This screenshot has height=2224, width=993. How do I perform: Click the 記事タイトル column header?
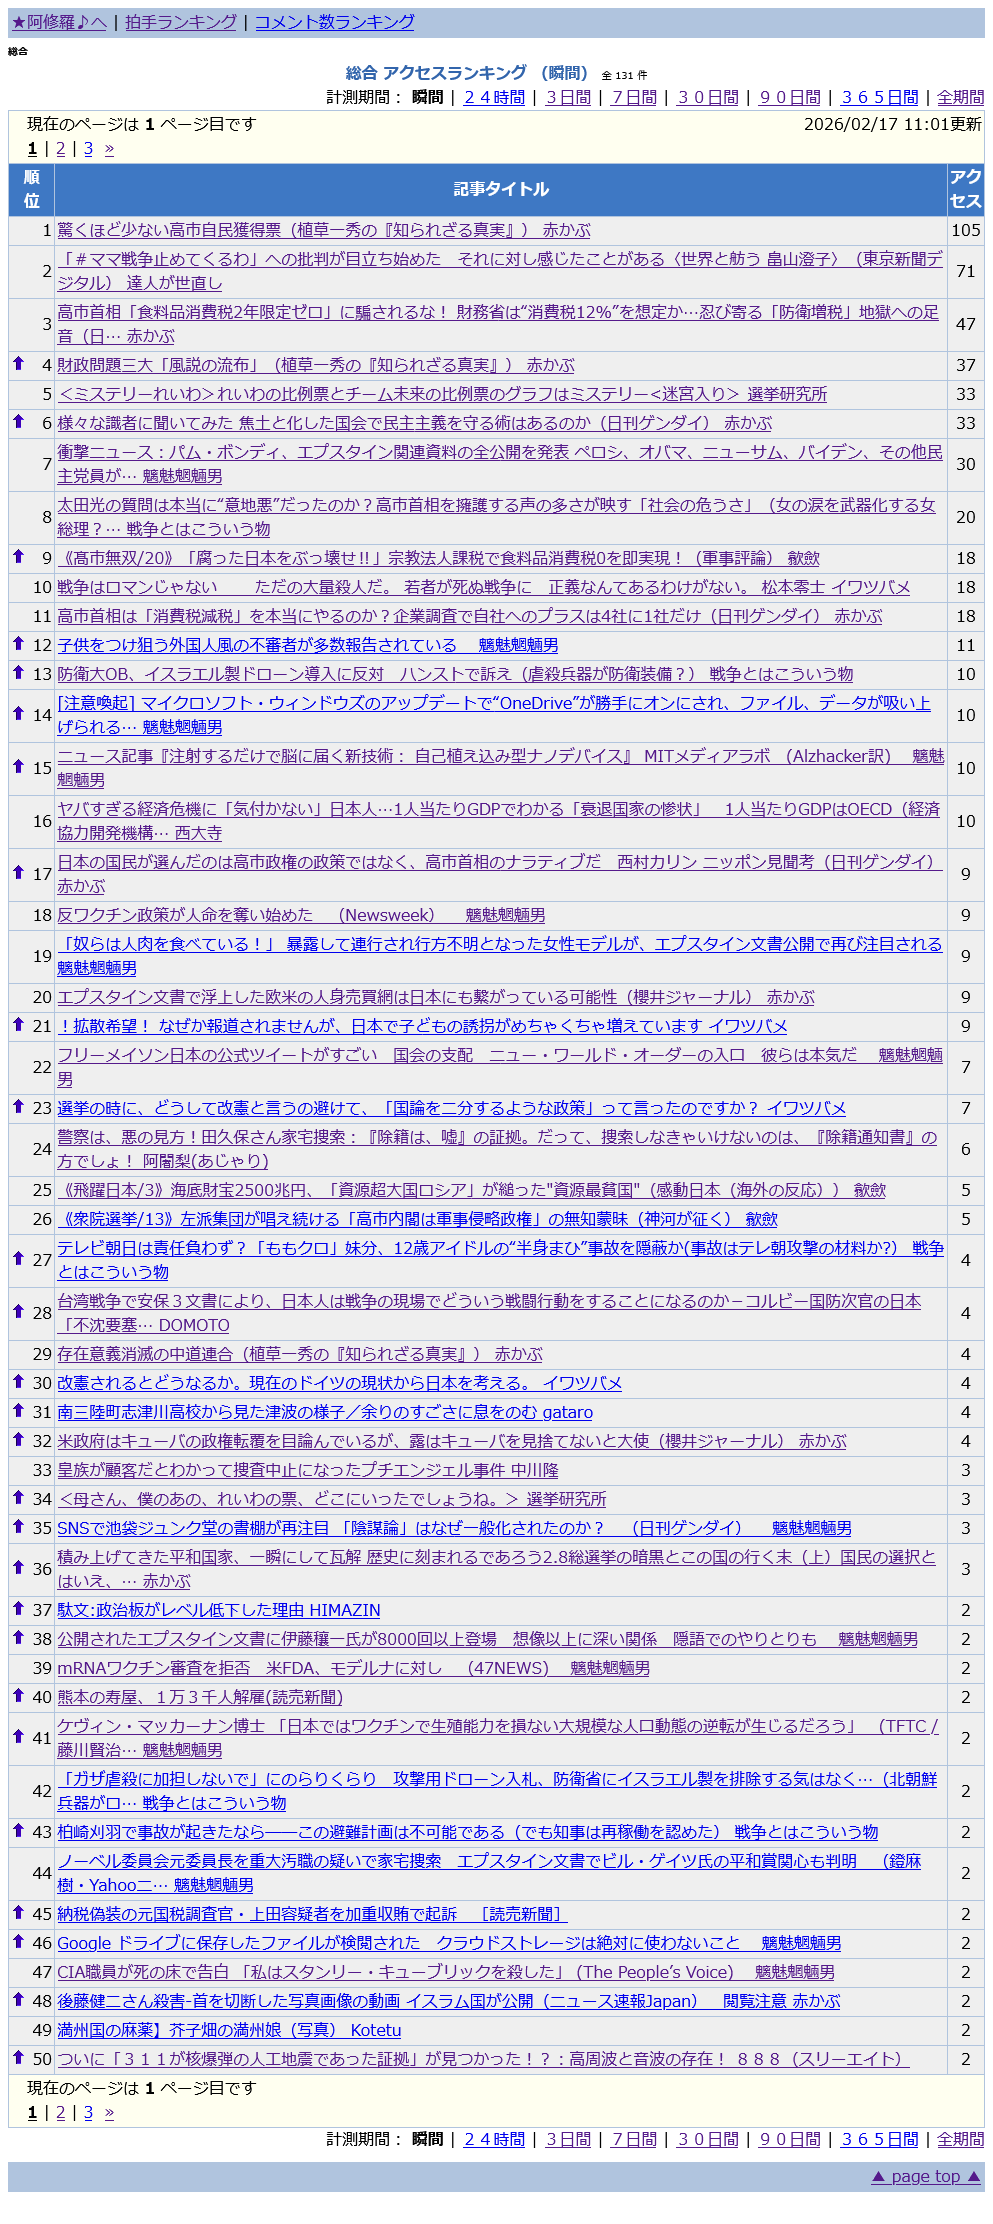pos(500,189)
